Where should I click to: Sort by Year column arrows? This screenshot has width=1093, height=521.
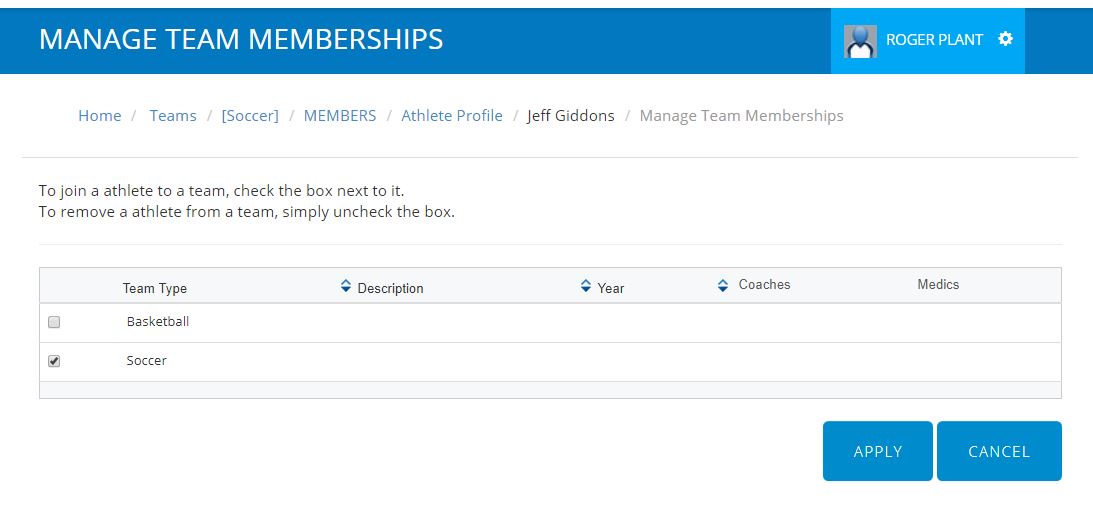[586, 285]
